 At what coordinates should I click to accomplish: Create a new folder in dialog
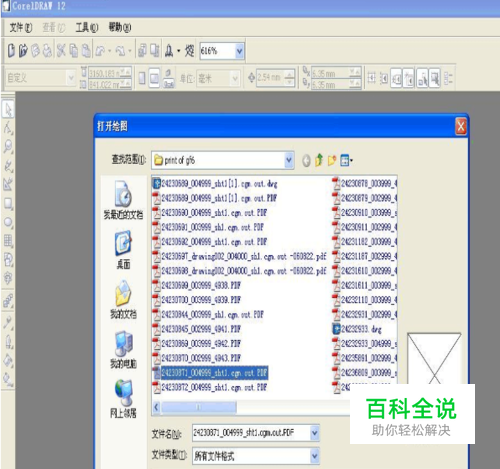coord(332,160)
